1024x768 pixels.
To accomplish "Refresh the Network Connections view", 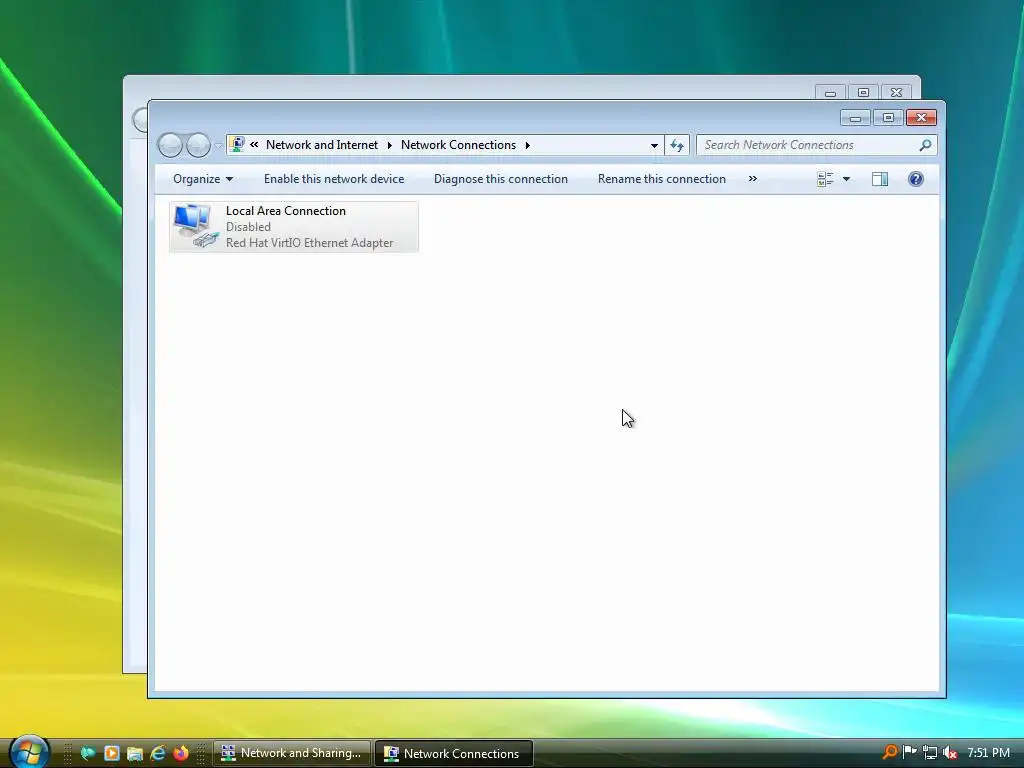I will (x=677, y=145).
